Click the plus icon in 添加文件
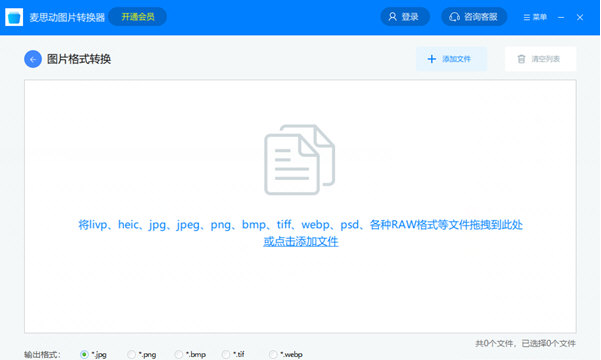 pyautogui.click(x=432, y=59)
